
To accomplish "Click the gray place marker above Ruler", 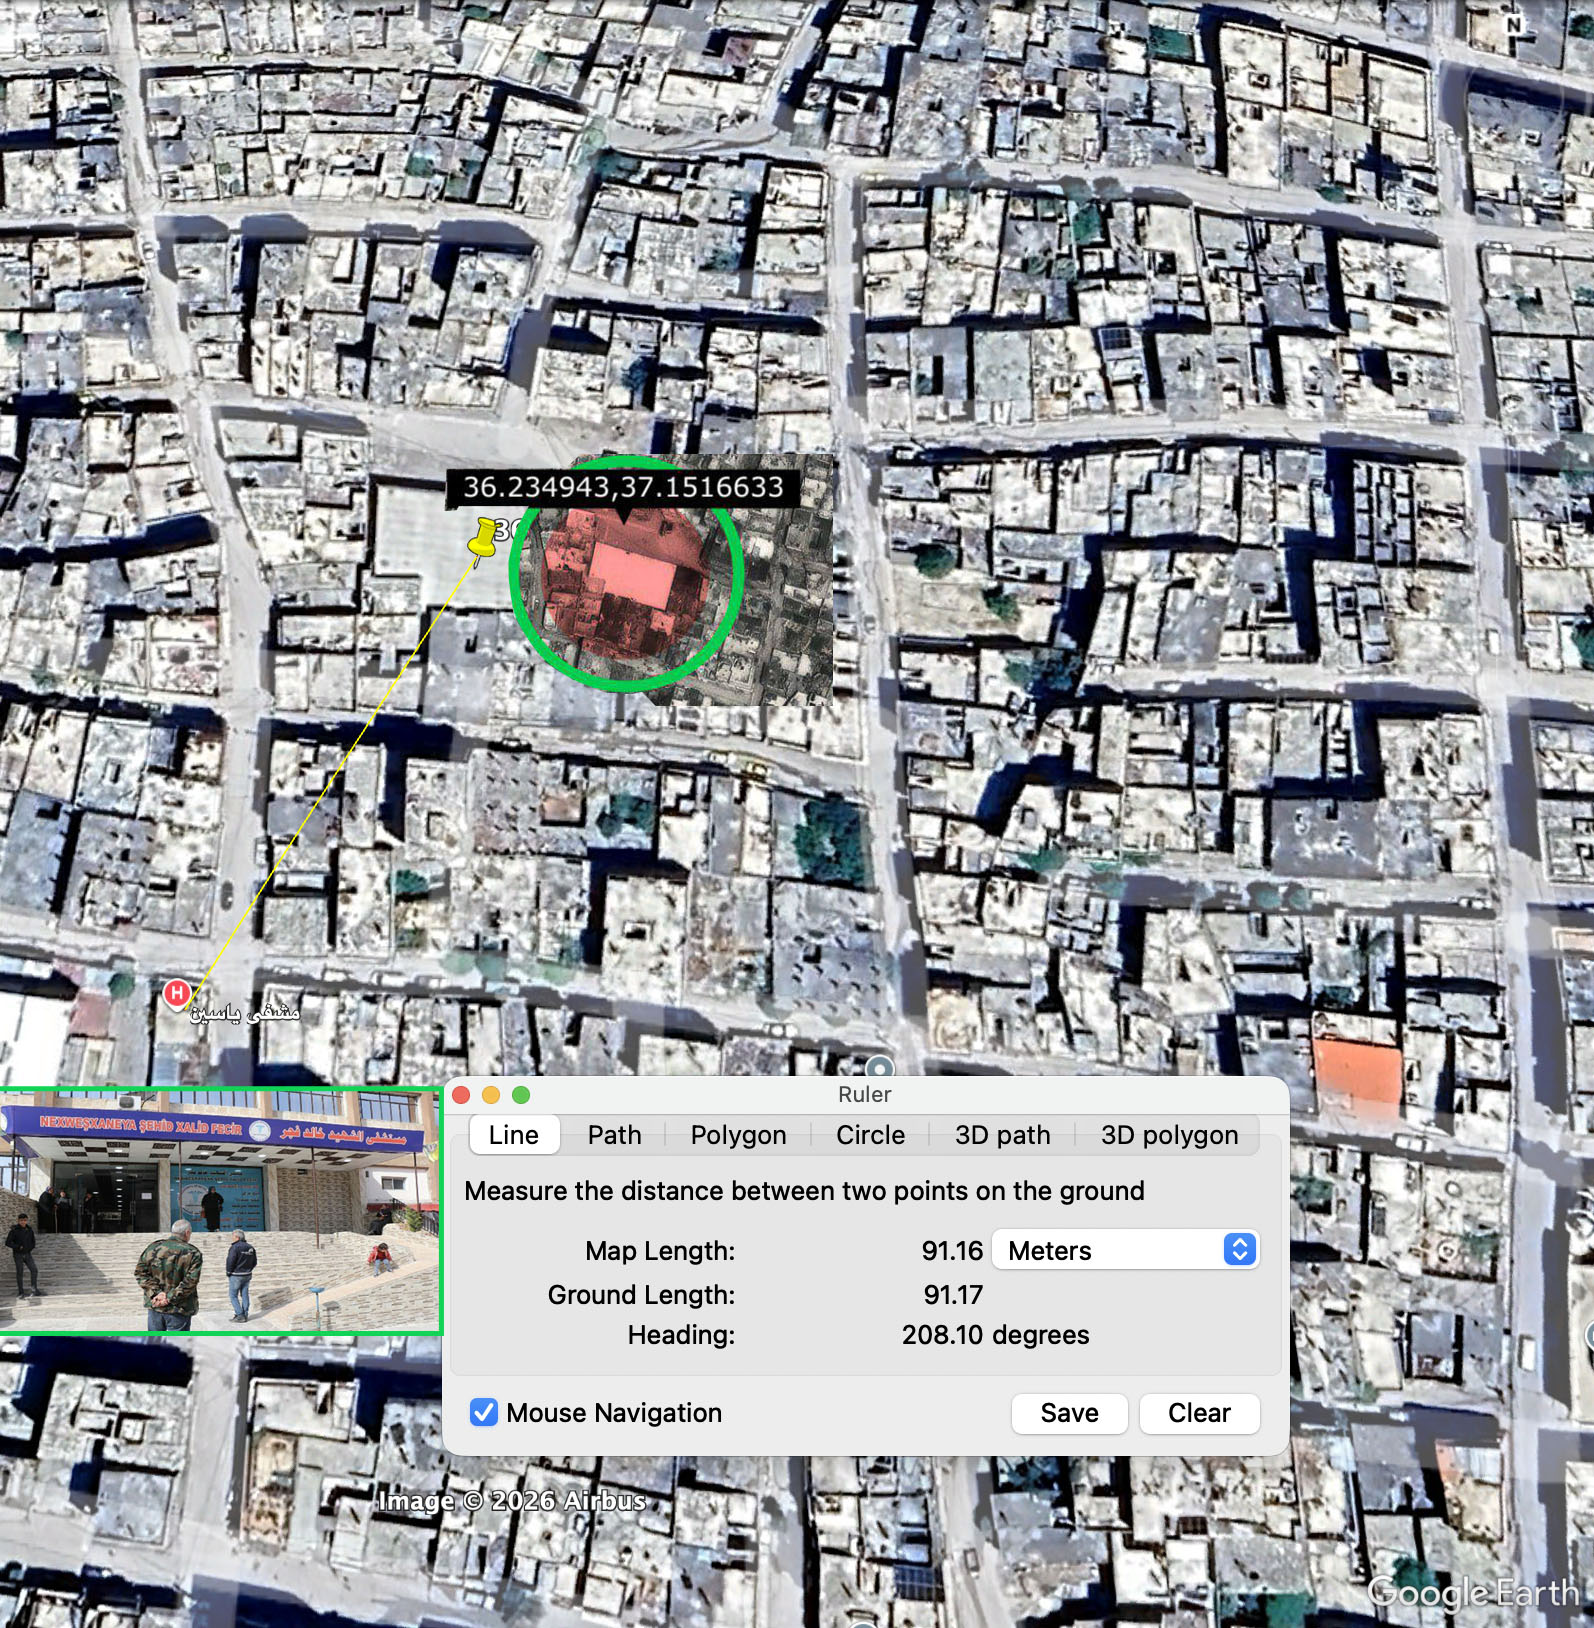I will (x=879, y=1066).
